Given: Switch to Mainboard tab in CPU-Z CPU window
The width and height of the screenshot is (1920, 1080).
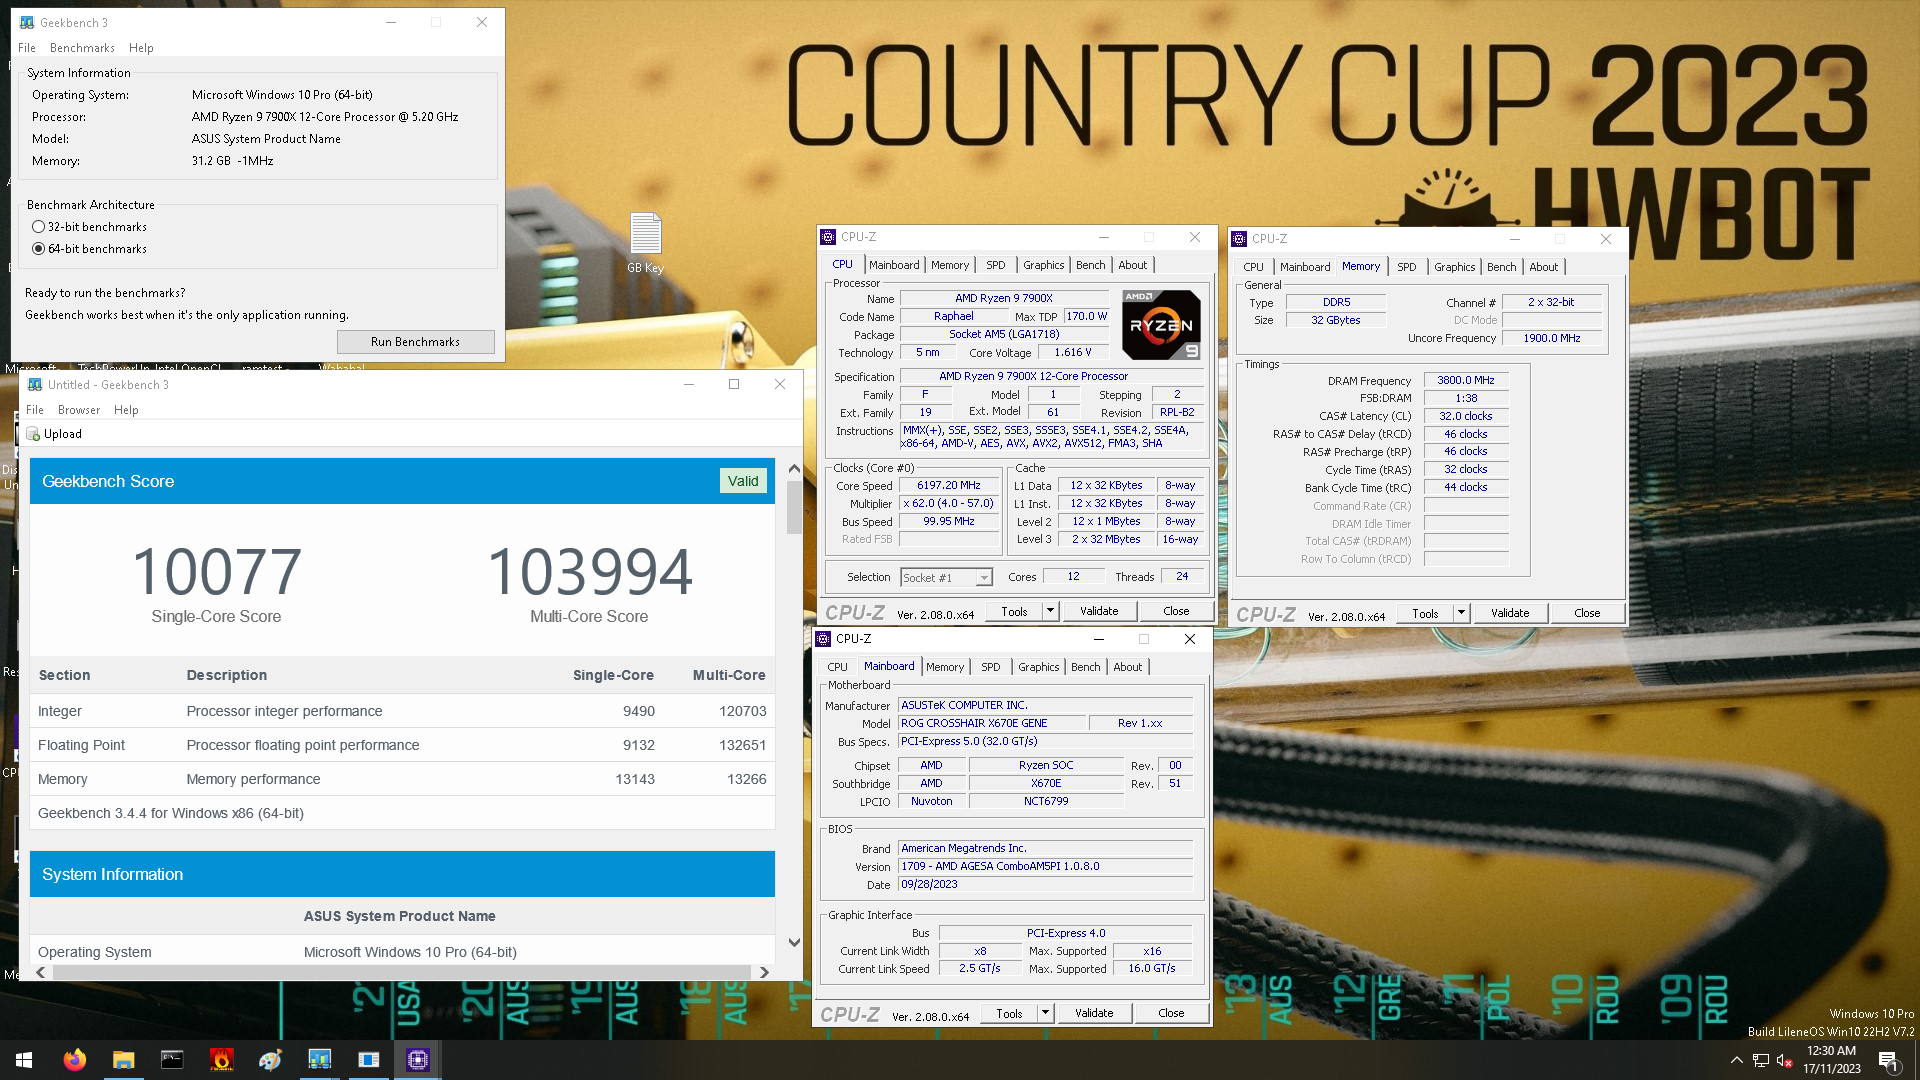Looking at the screenshot, I should click(894, 265).
